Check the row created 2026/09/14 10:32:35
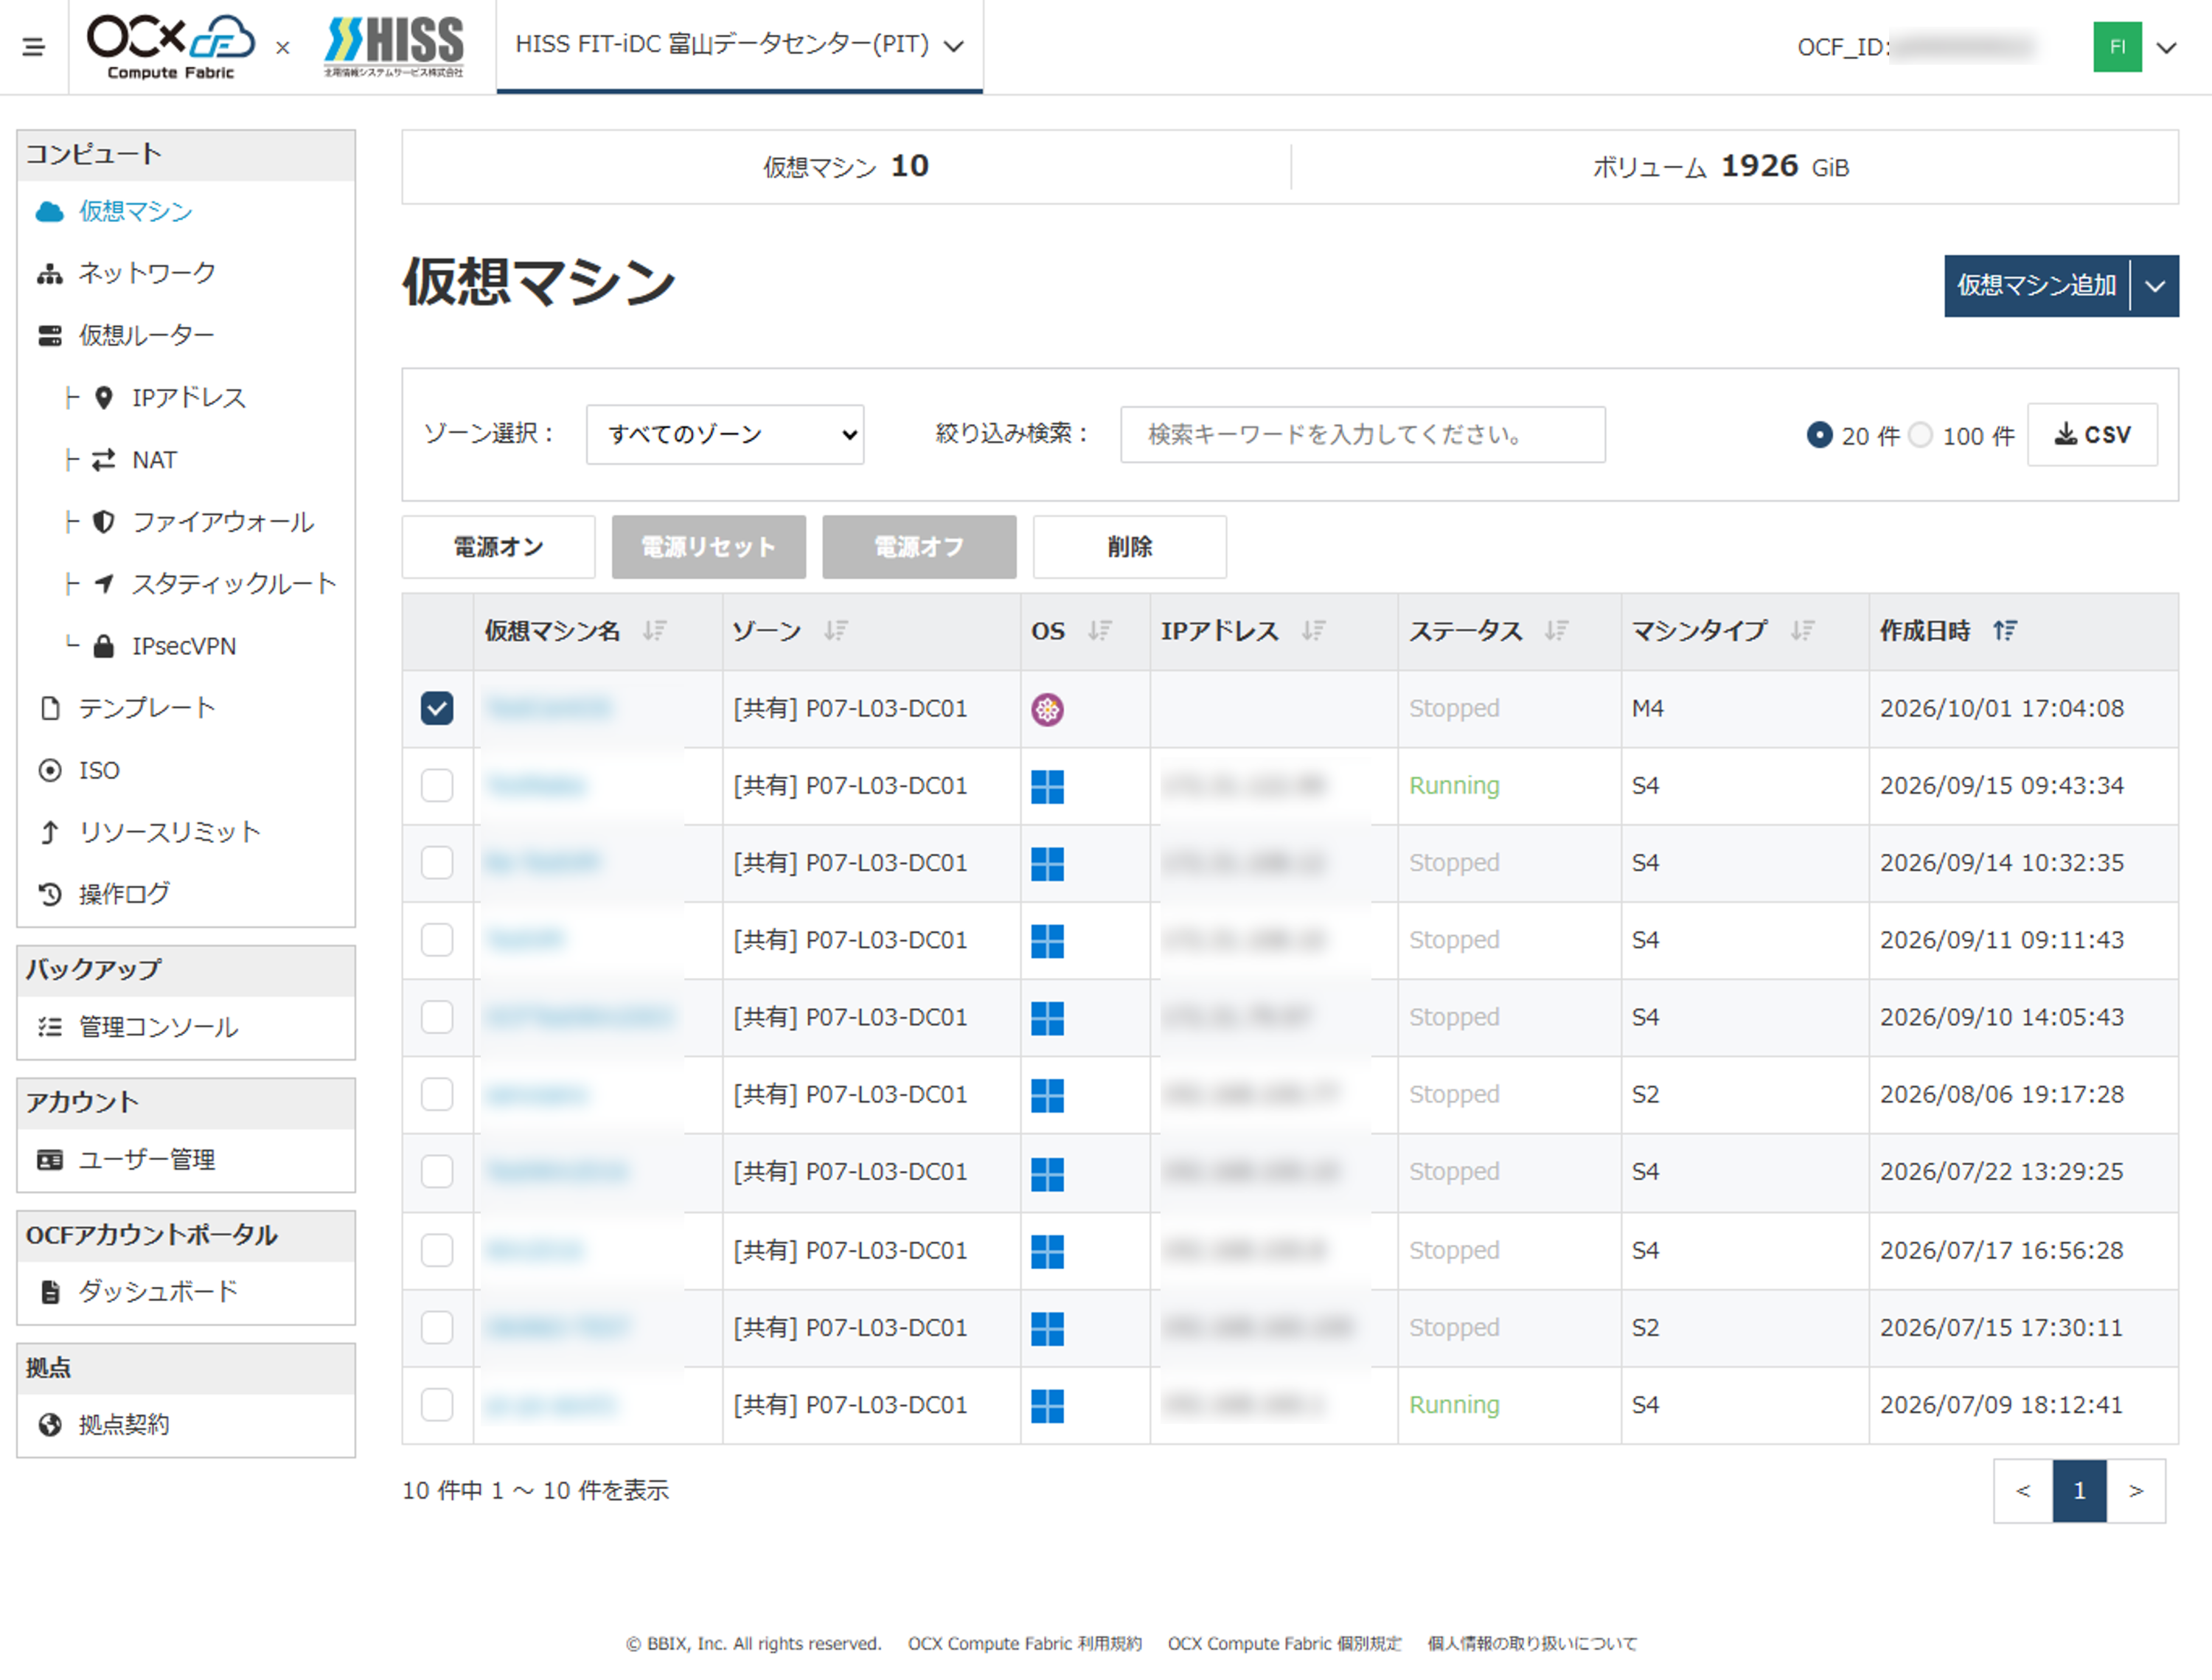This screenshot has height=1680, width=2212. (437, 863)
